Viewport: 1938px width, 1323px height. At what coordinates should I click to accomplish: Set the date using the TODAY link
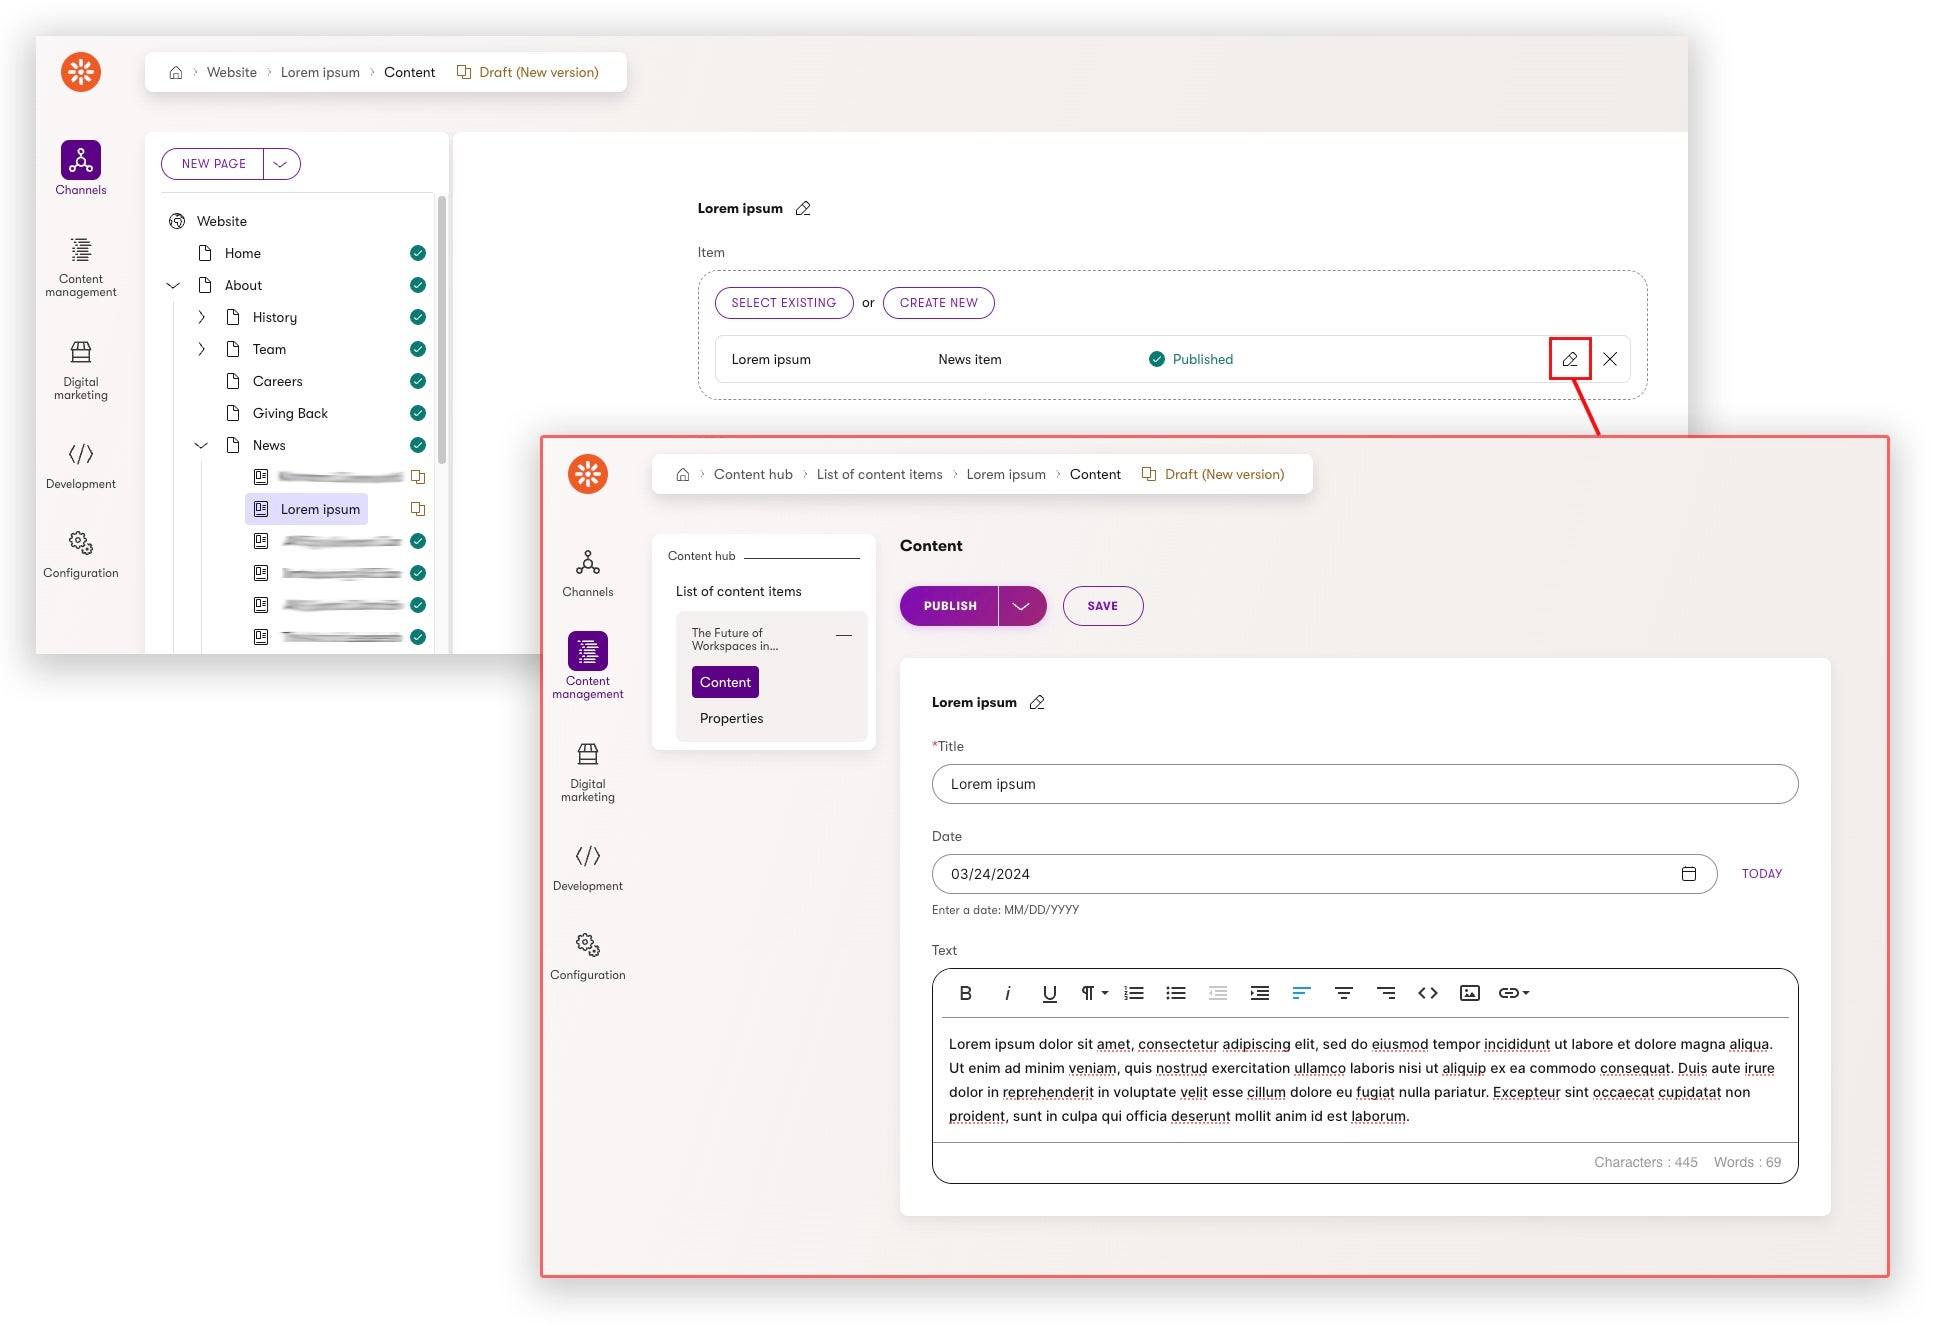[1761, 873]
